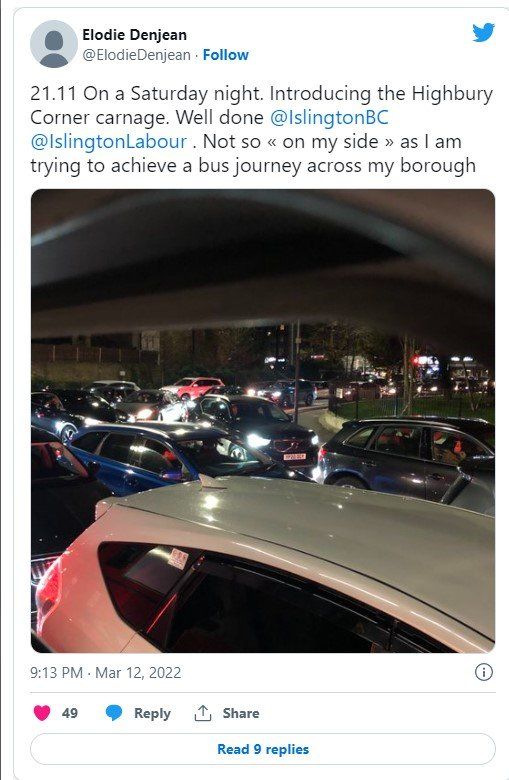Open Elodie Denjean's profile avatar

click(54, 44)
